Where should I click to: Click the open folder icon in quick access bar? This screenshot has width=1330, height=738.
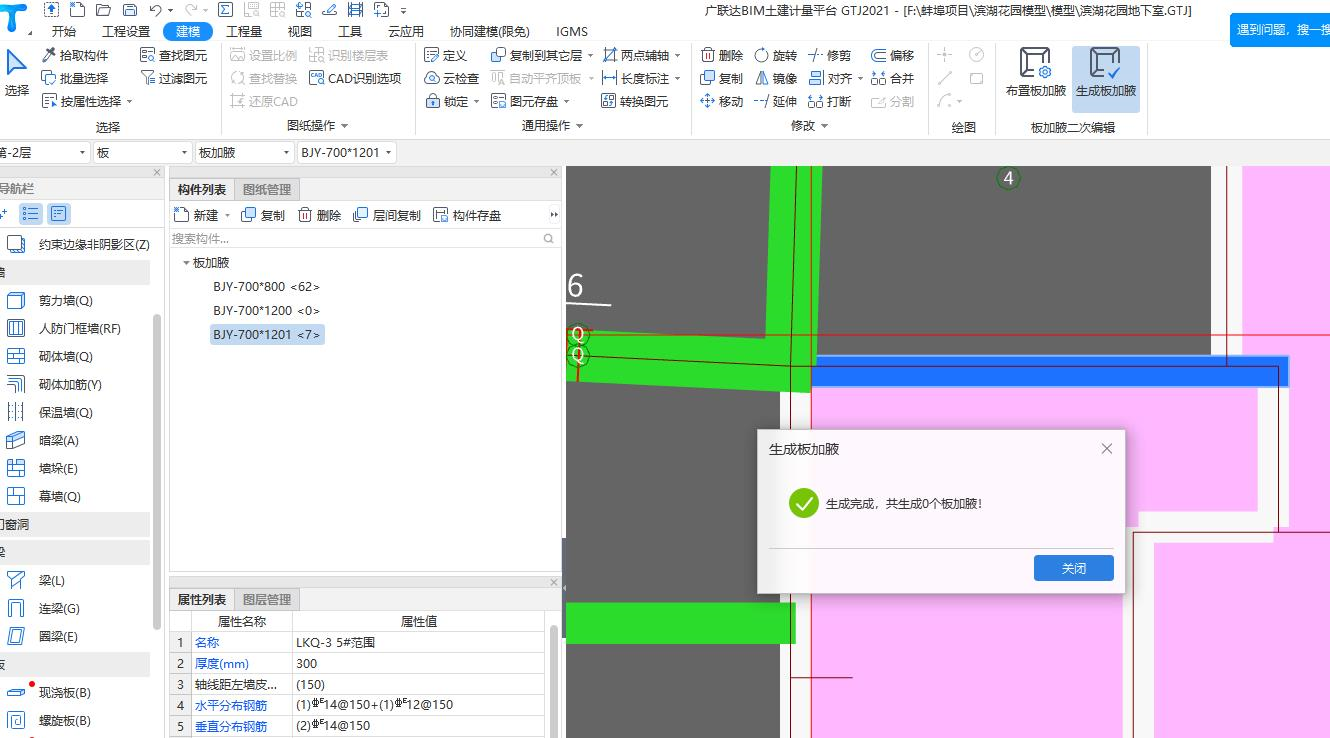coord(103,10)
